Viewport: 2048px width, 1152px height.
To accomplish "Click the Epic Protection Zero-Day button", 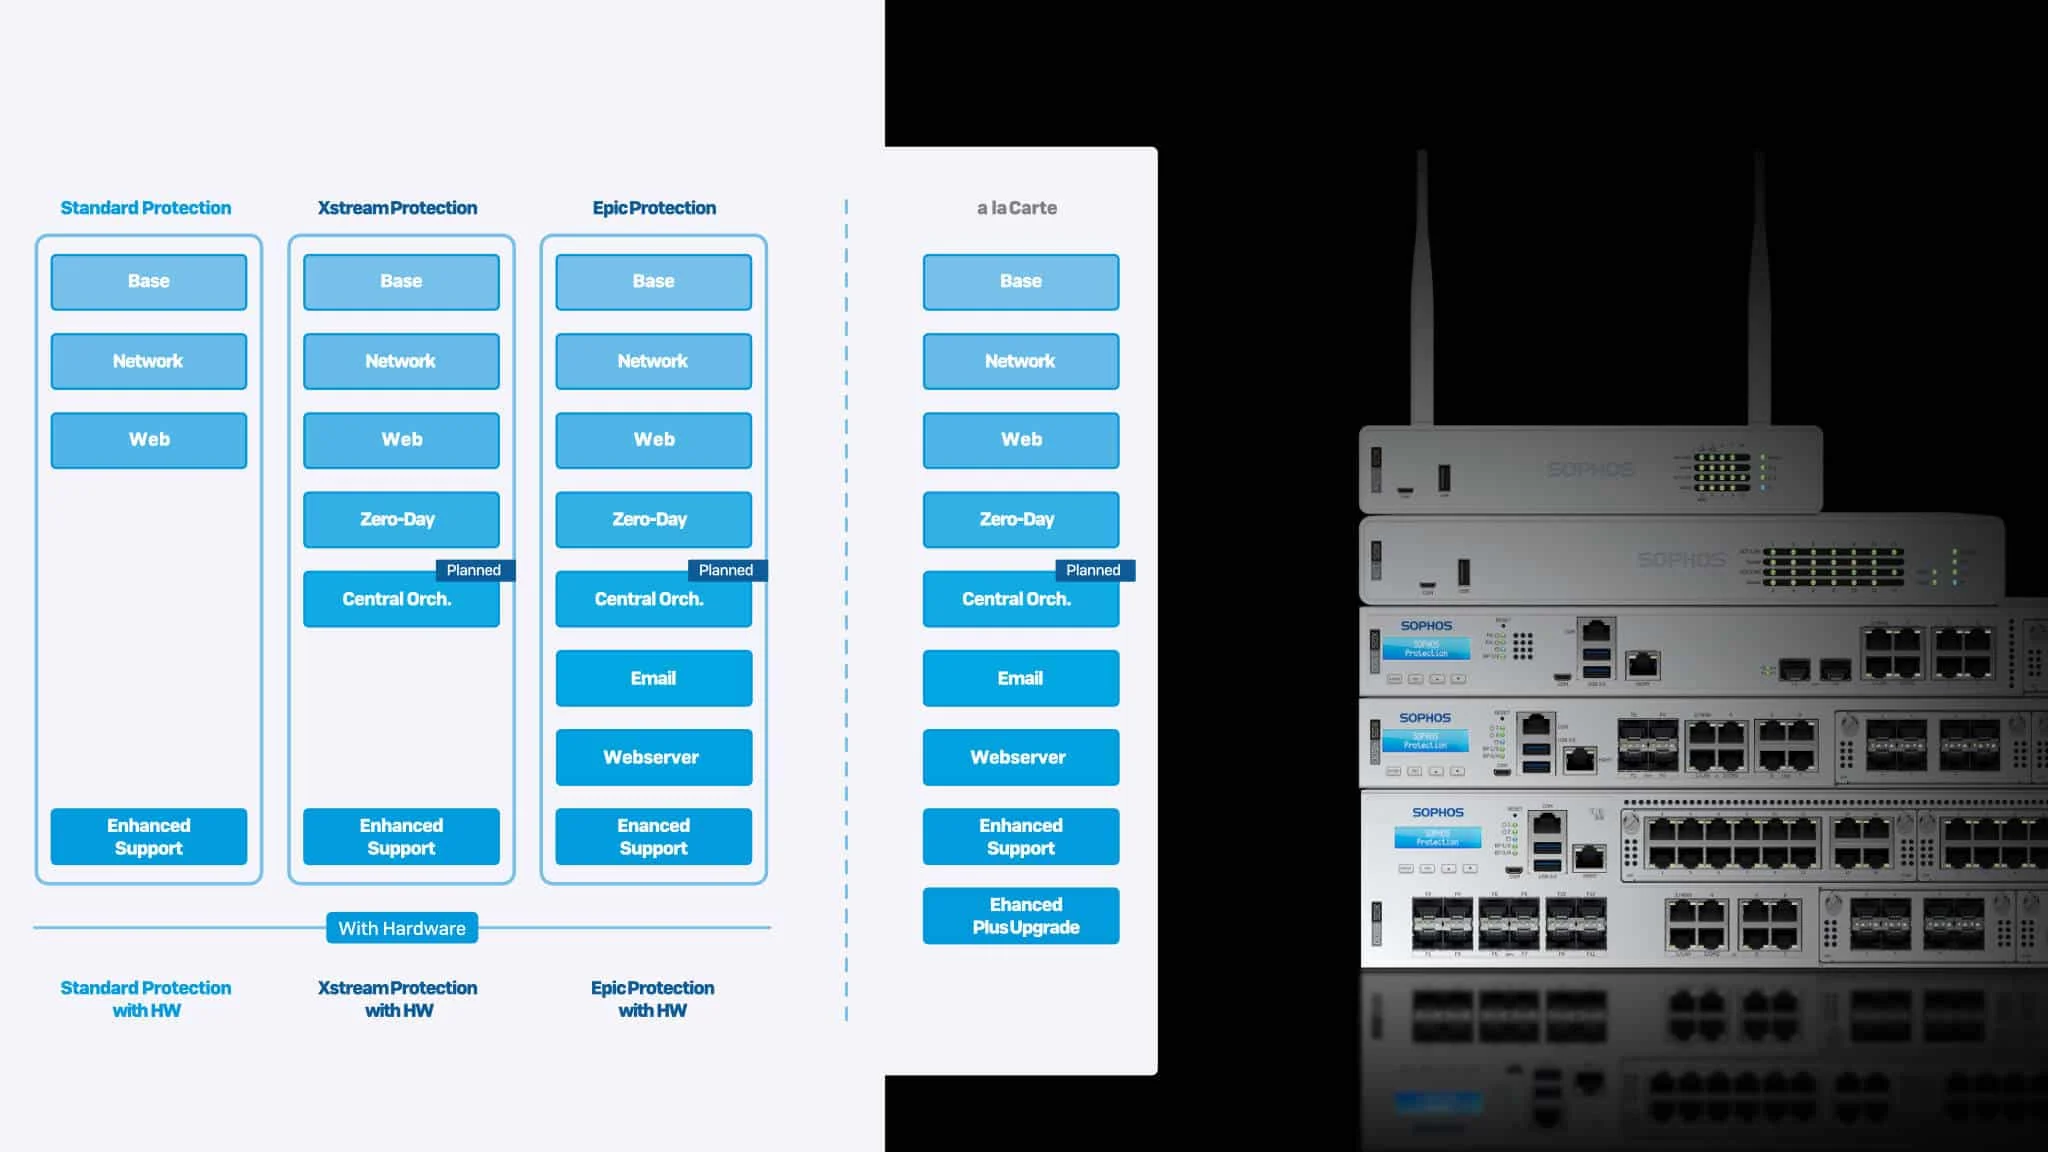I will [651, 519].
